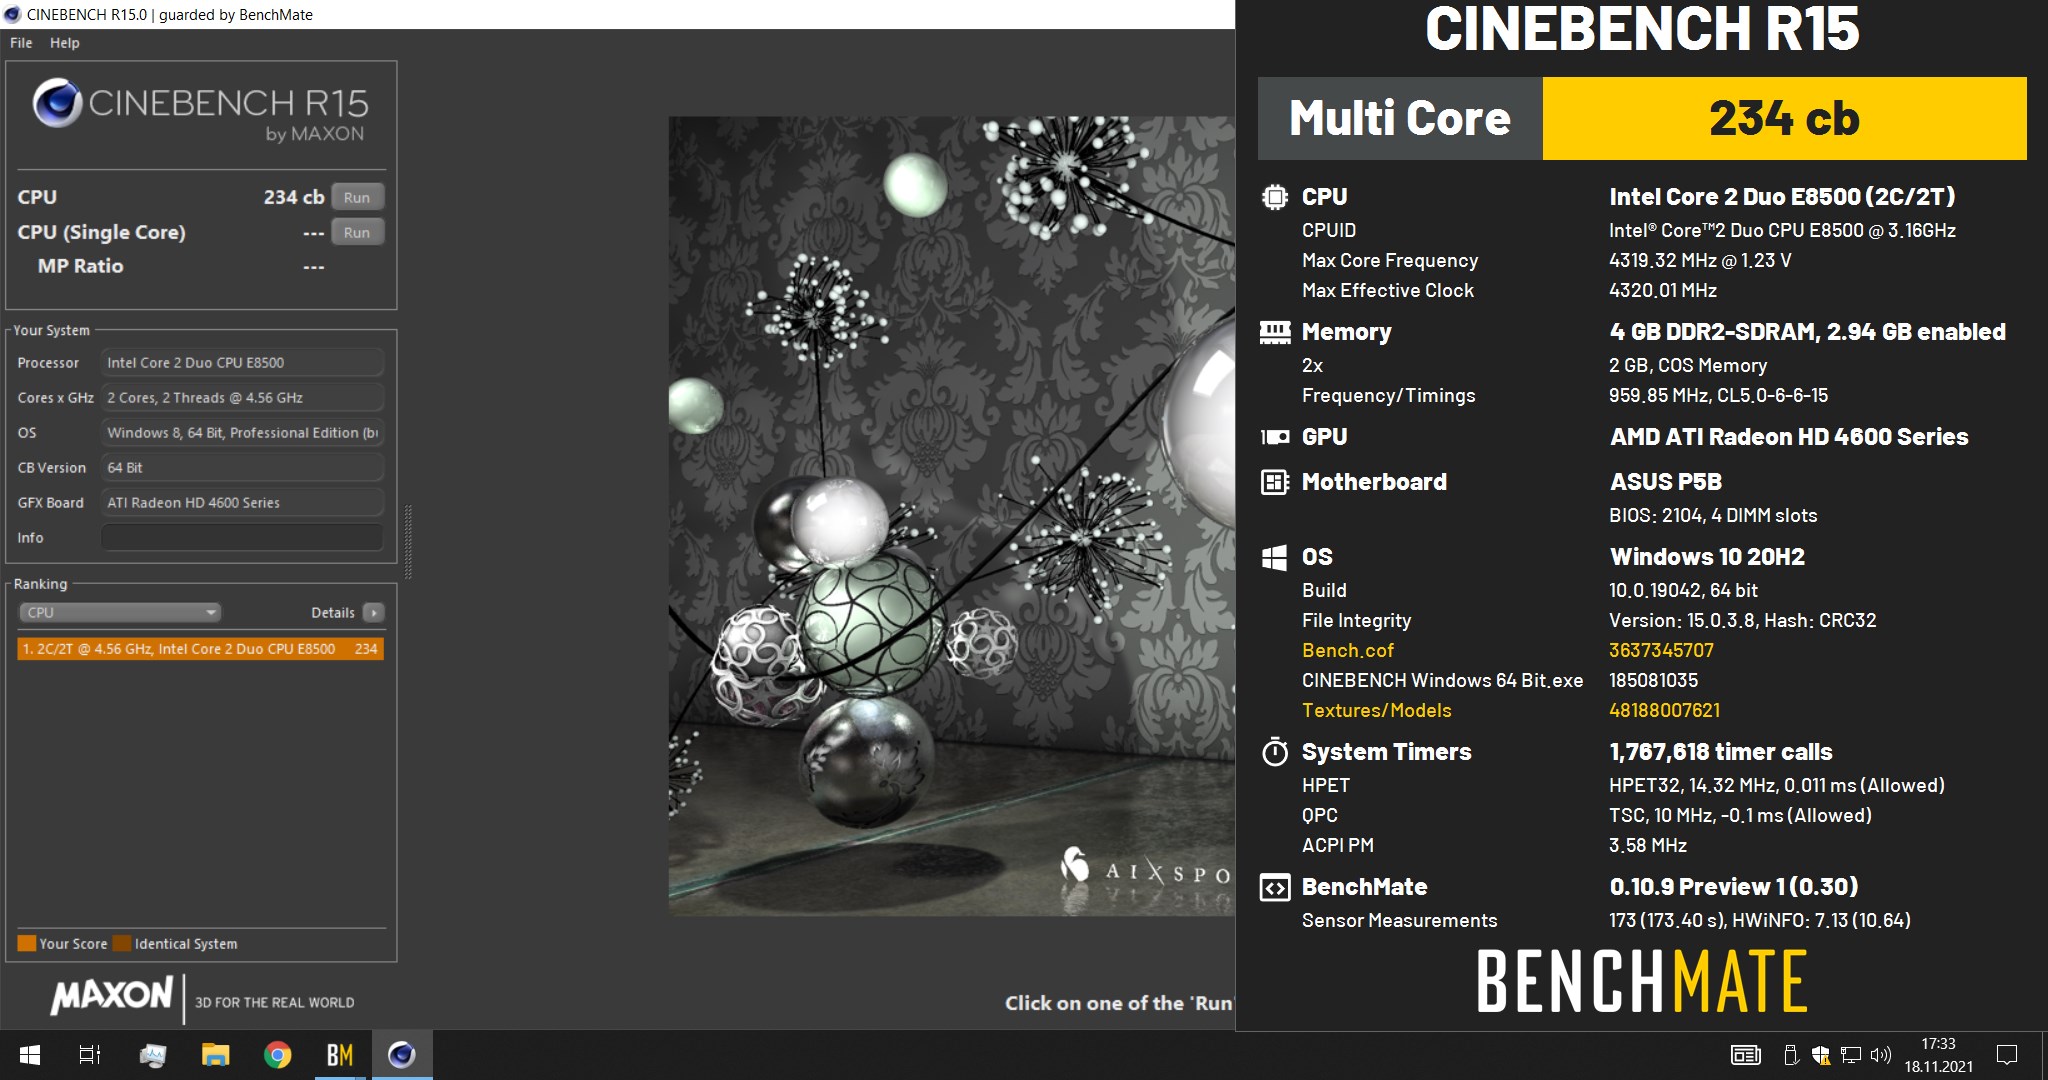Click the Cores x GHz field

pos(242,398)
